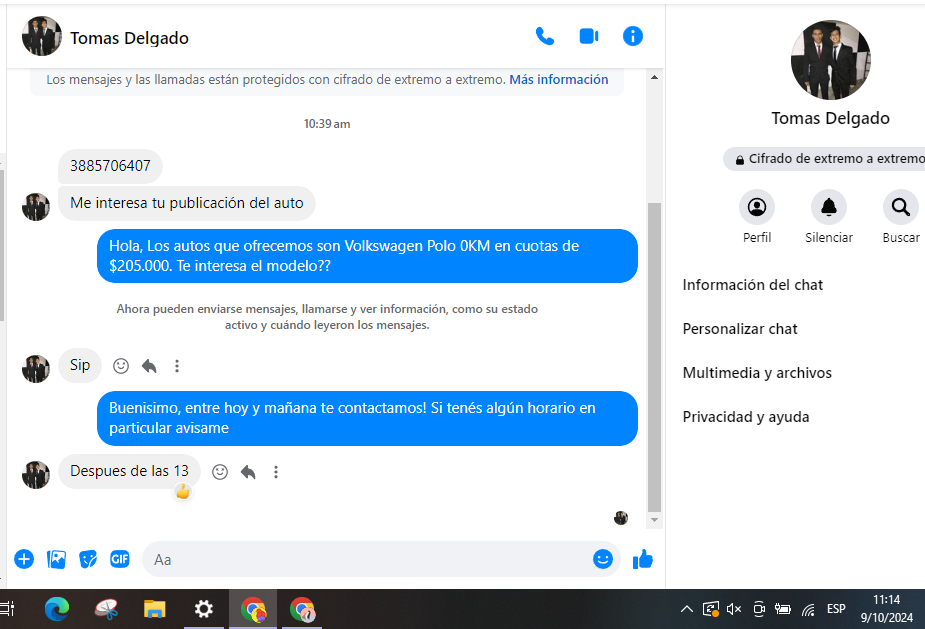Click the network status tray icon with warning

pos(710,609)
